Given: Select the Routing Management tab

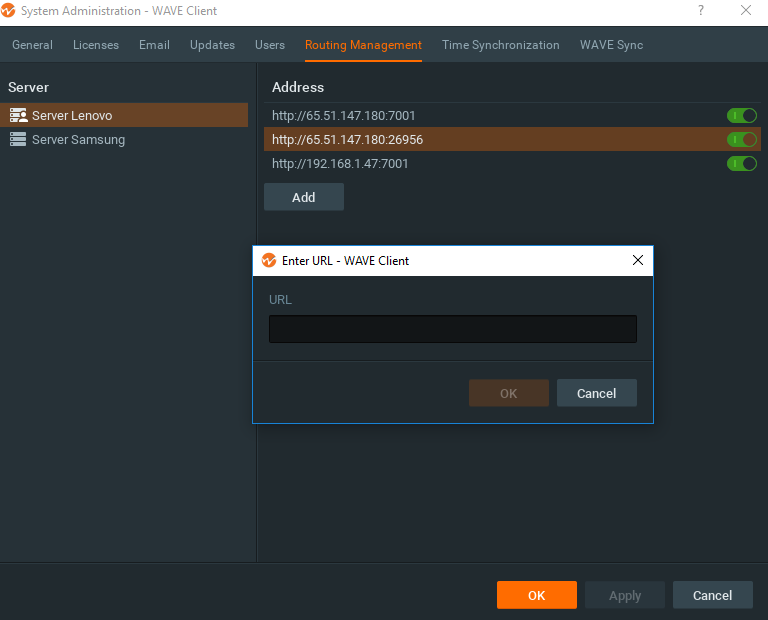Looking at the screenshot, I should pos(363,45).
